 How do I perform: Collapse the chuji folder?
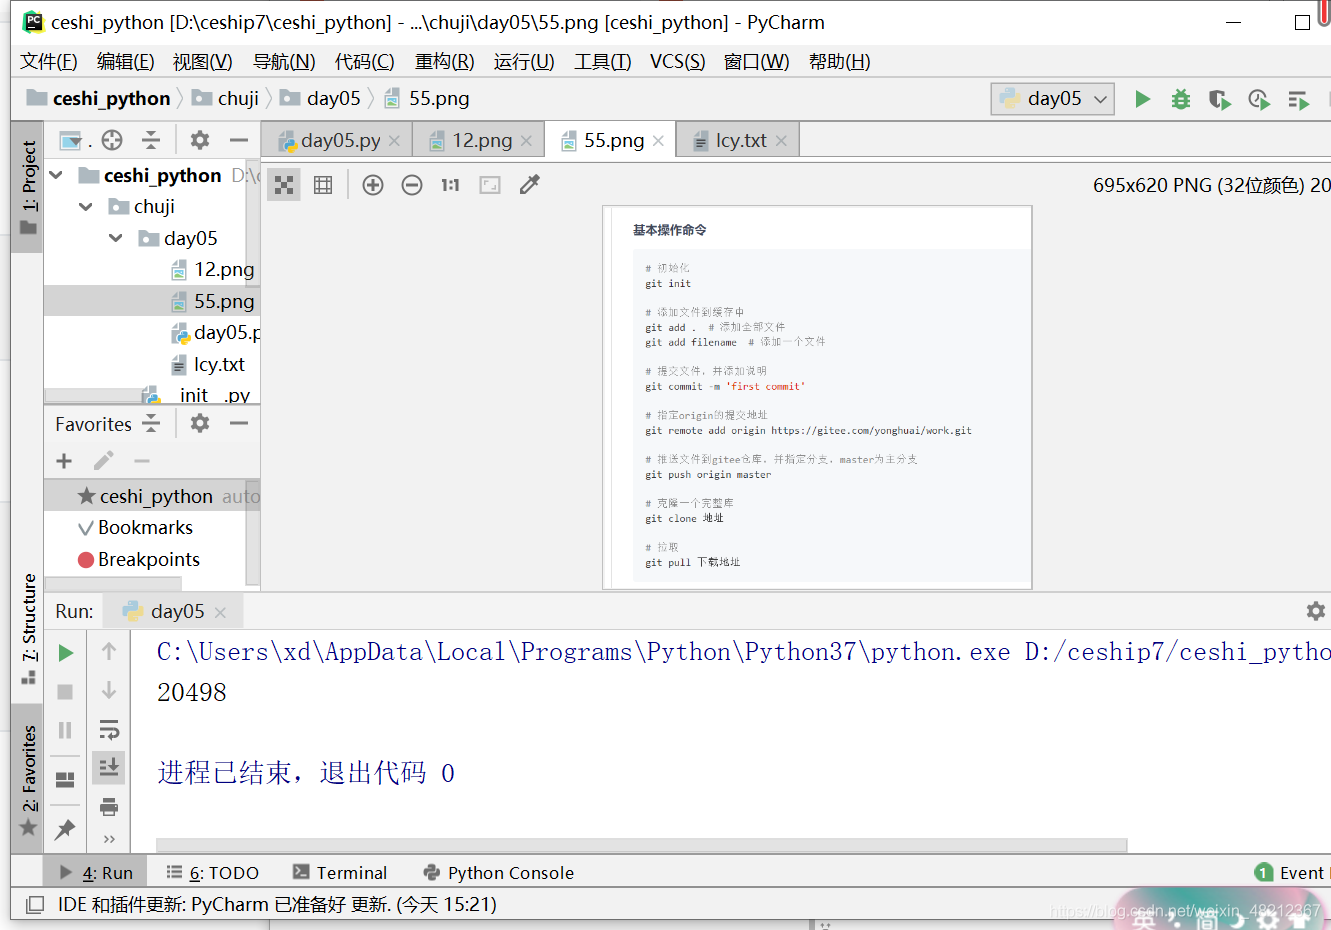pos(87,207)
